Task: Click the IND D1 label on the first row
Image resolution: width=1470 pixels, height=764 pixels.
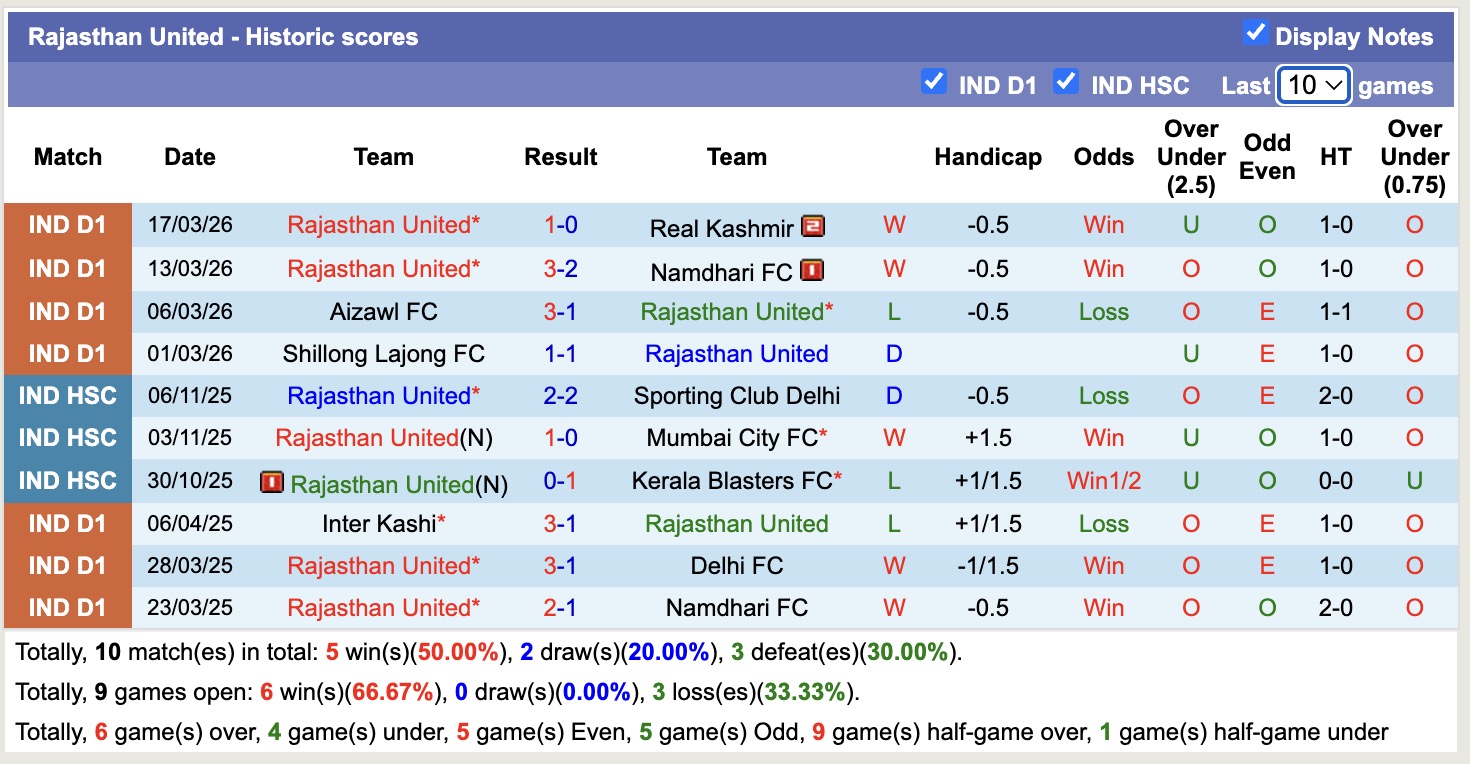Action: click(67, 226)
